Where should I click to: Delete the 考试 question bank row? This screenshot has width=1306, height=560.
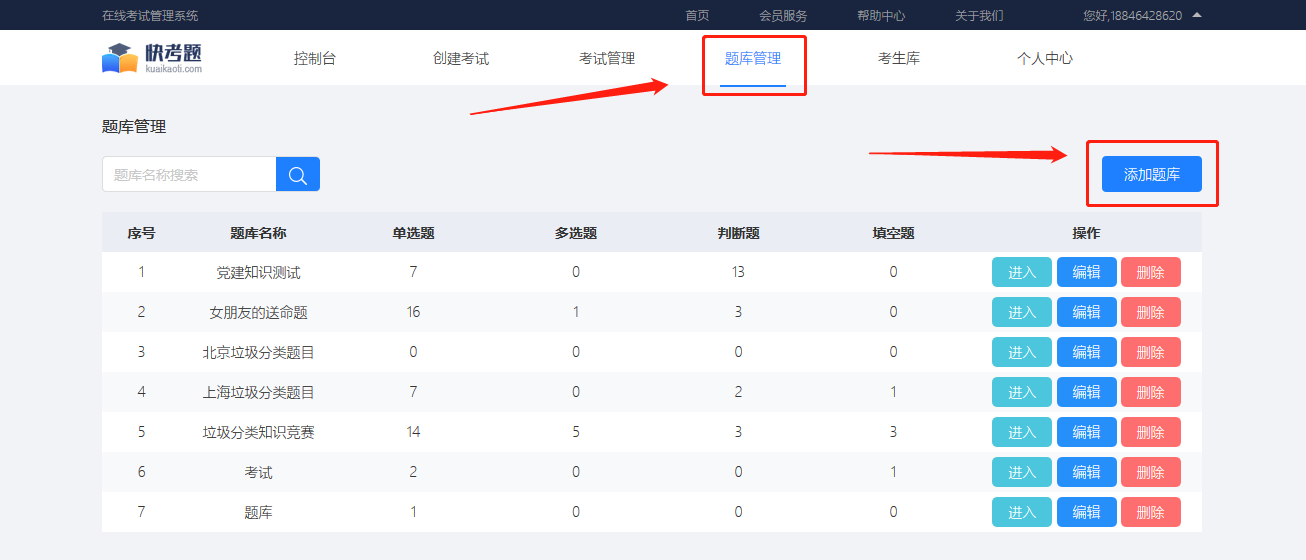pyautogui.click(x=1151, y=472)
